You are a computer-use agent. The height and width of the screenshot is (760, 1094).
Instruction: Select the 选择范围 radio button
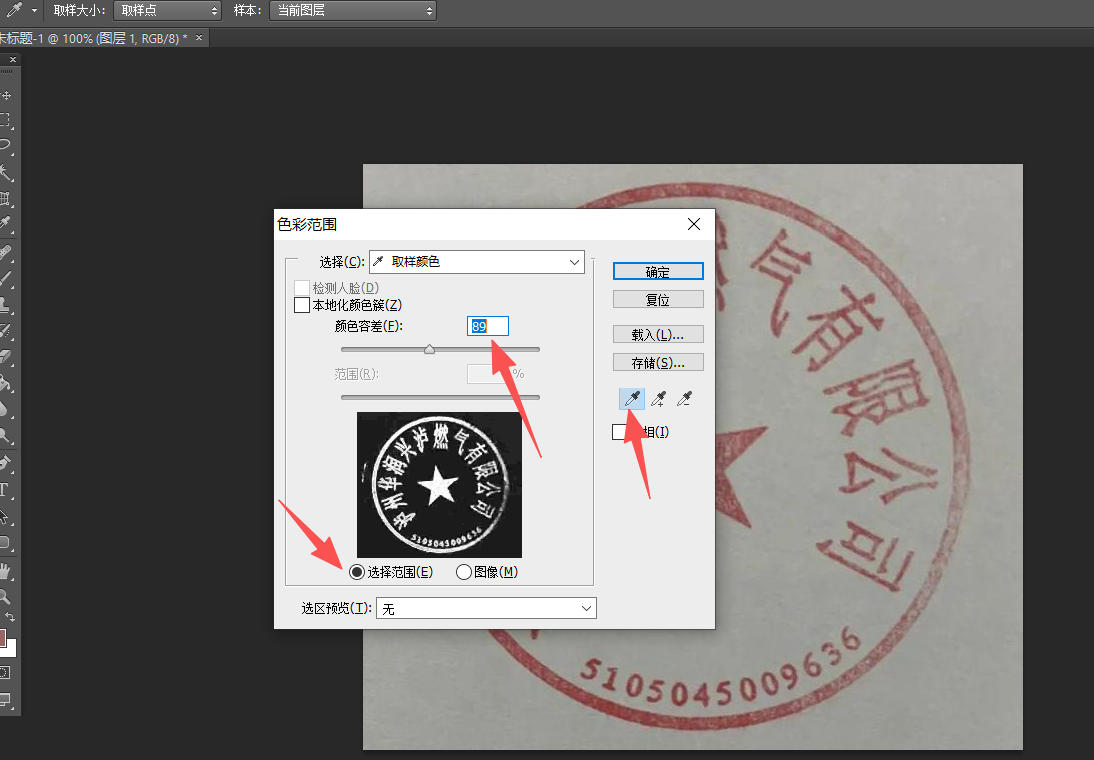356,572
